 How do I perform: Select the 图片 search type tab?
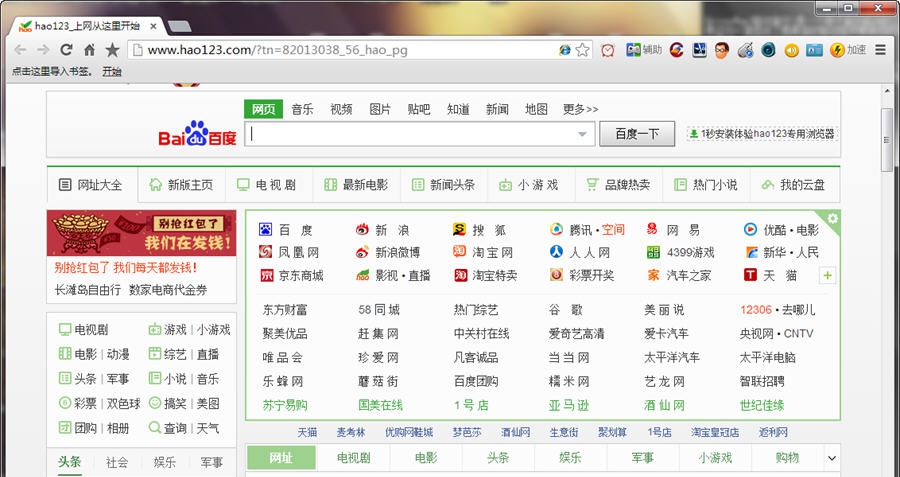(380, 109)
